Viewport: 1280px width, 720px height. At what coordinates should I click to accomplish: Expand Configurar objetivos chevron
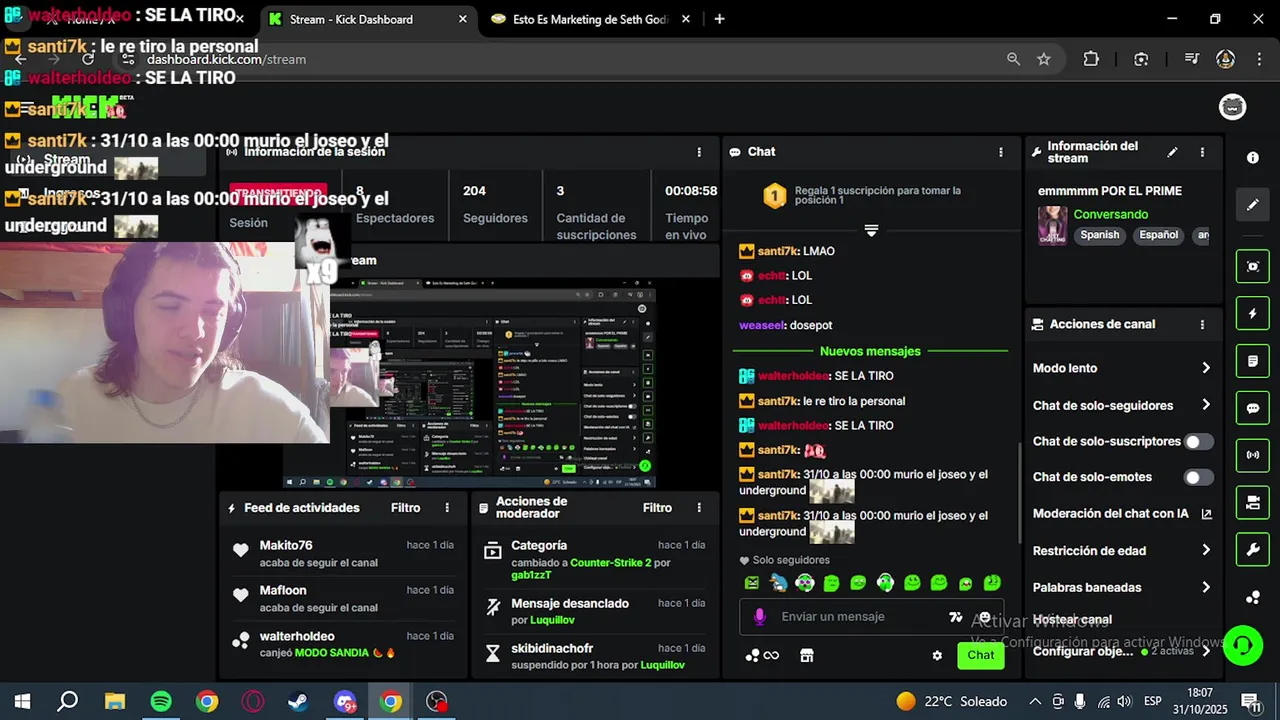(1206, 651)
